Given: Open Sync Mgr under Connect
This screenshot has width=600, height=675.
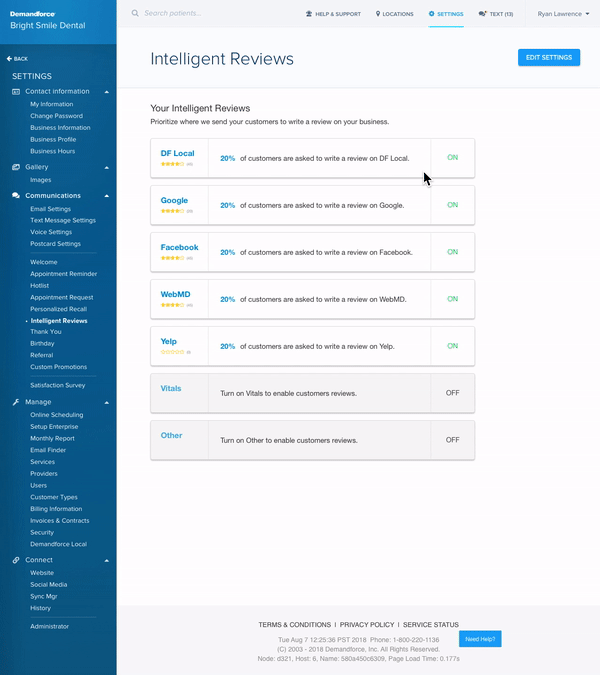Looking at the screenshot, I should click(43, 596).
